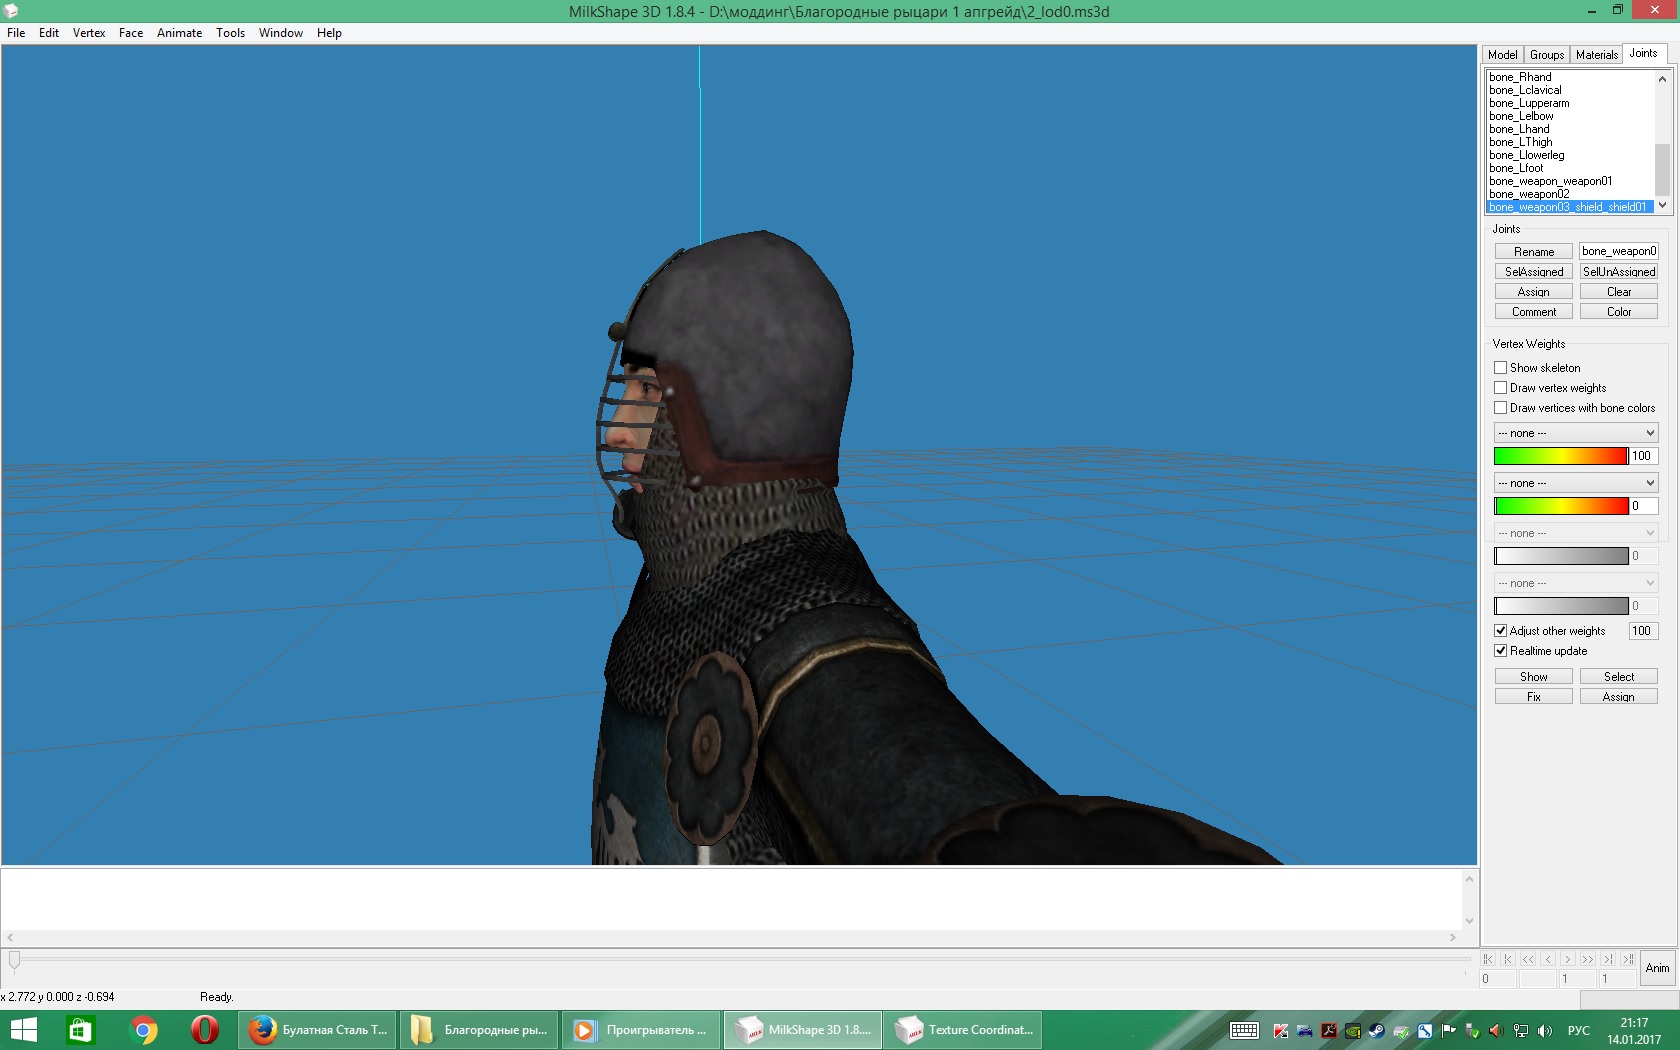Click the SelUnAssigned button
Viewport: 1680px width, 1050px height.
click(x=1619, y=272)
